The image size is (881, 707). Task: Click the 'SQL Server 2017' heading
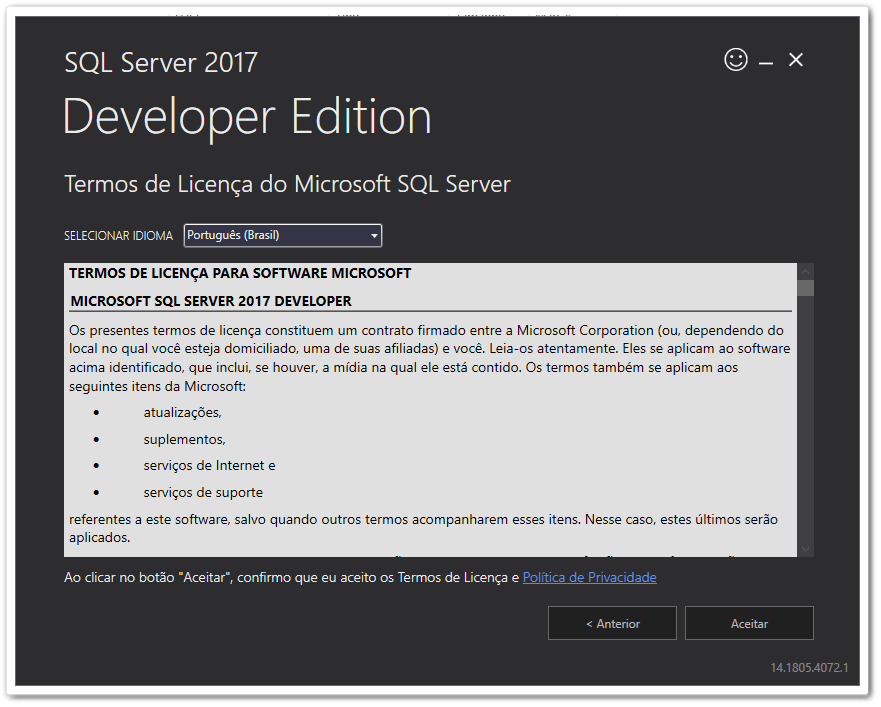[x=161, y=62]
